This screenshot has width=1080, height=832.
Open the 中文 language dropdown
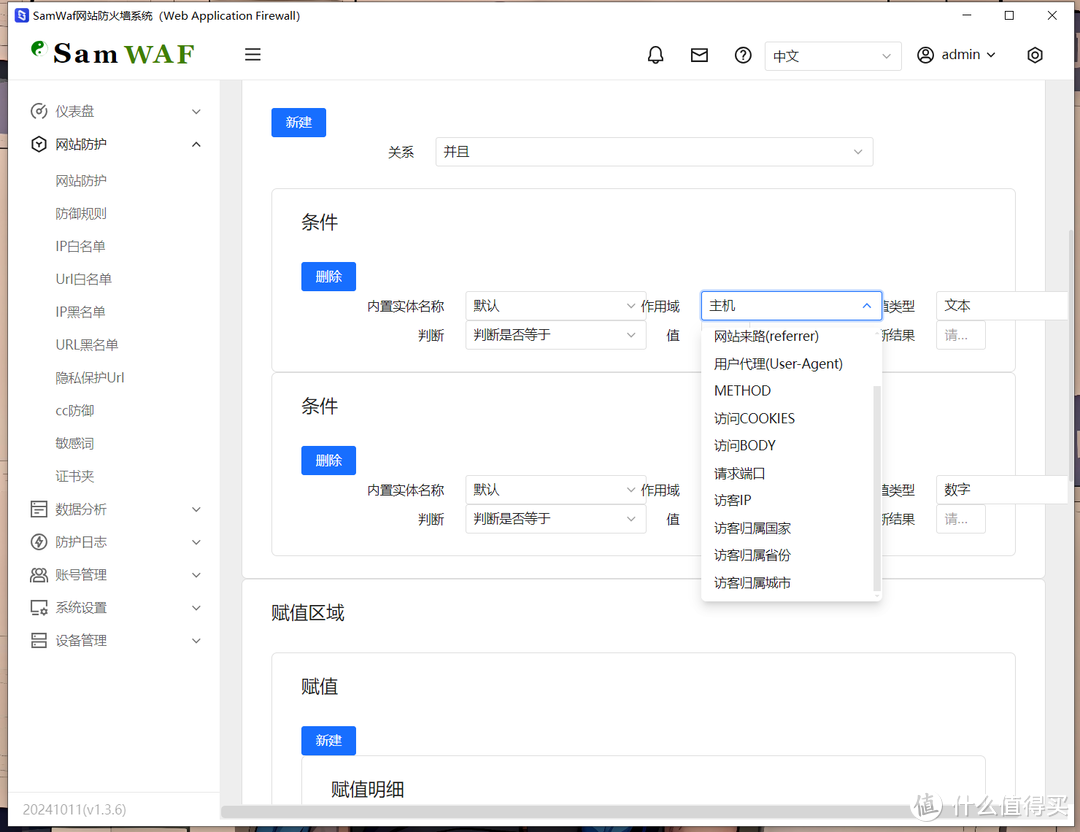point(833,57)
